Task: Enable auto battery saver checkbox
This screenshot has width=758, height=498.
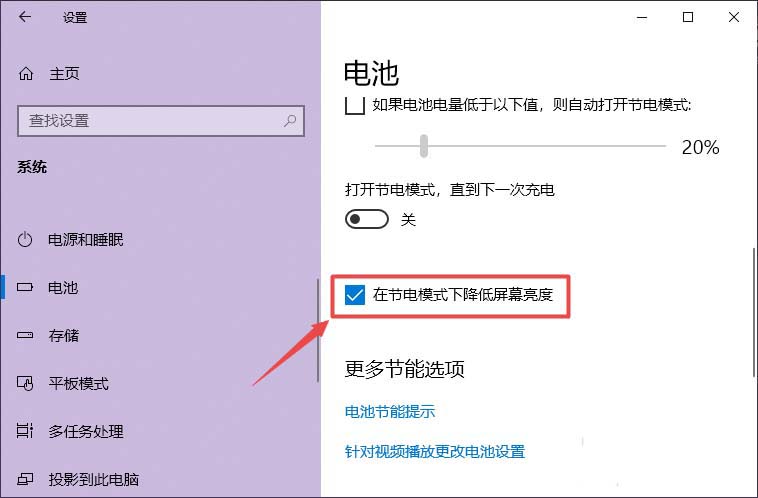Action: click(x=354, y=105)
